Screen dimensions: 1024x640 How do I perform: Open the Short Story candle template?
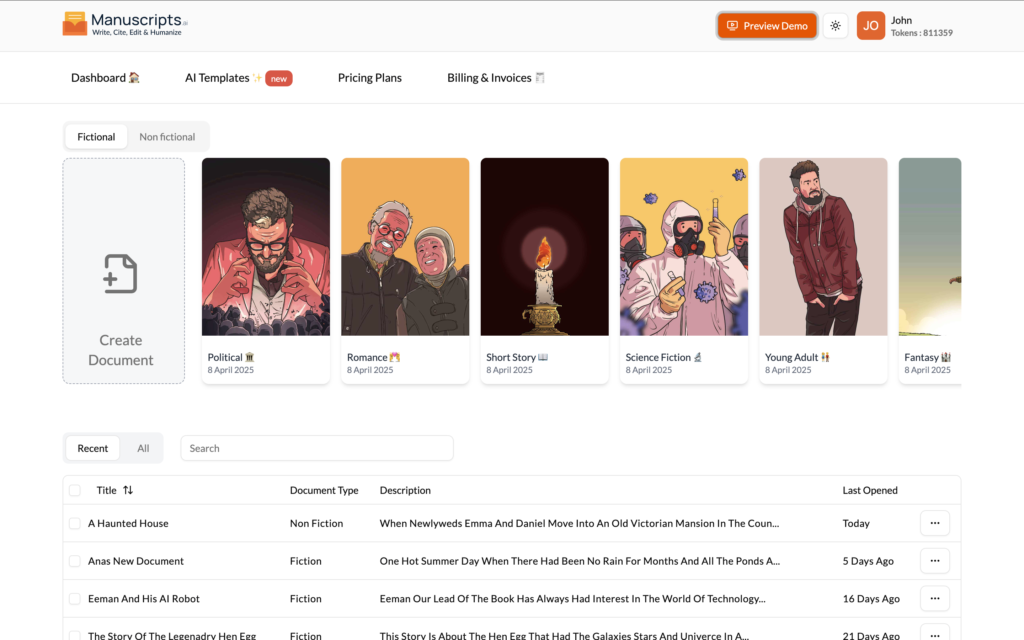[544, 247]
